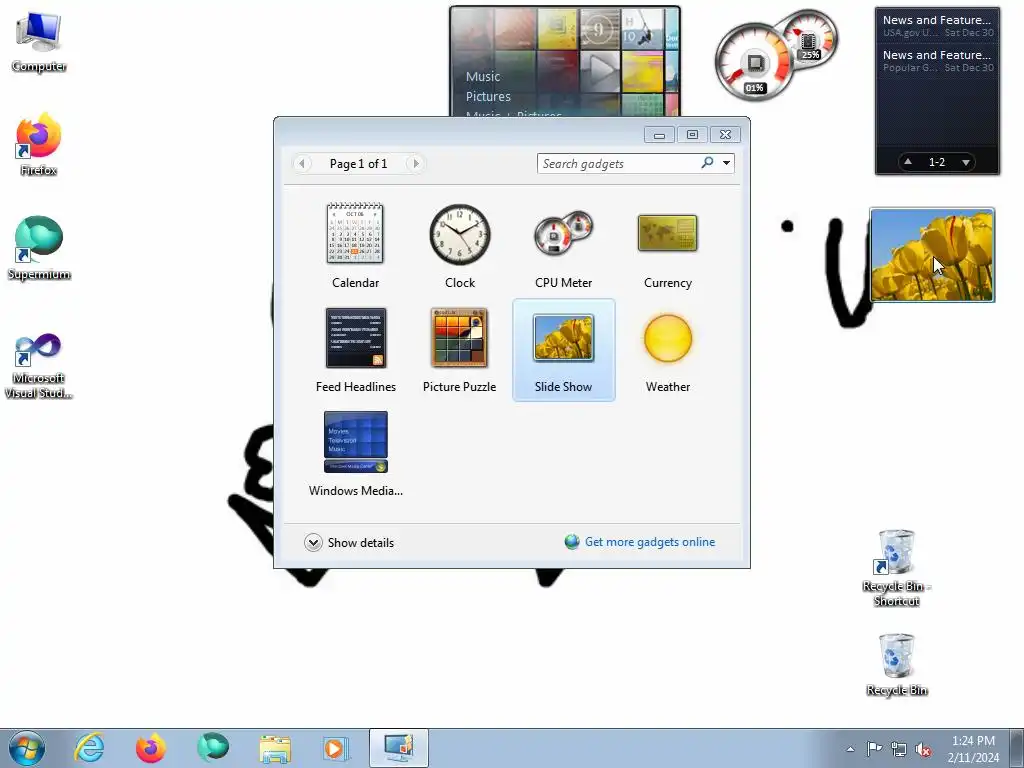
Task: Click Music in Media Center gadget
Action: pyautogui.click(x=483, y=76)
